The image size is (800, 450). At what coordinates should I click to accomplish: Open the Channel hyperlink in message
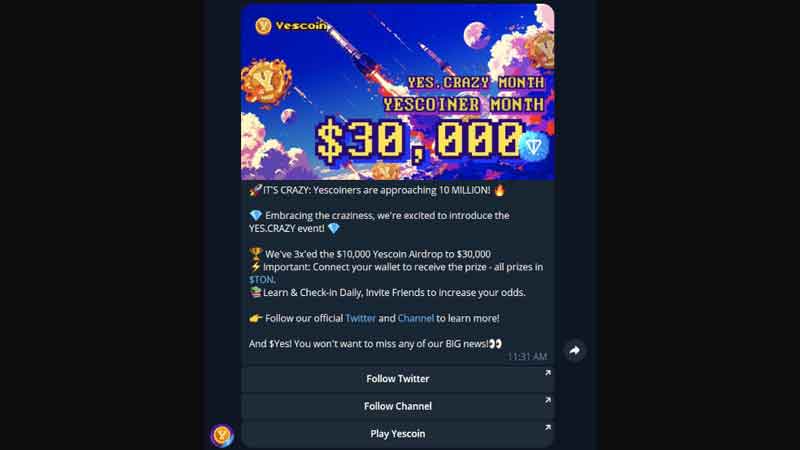pyautogui.click(x=415, y=318)
